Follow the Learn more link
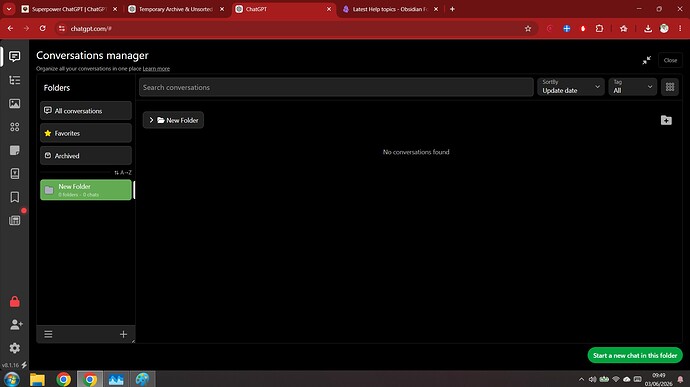Screen dimensions: 690x387 156,69
